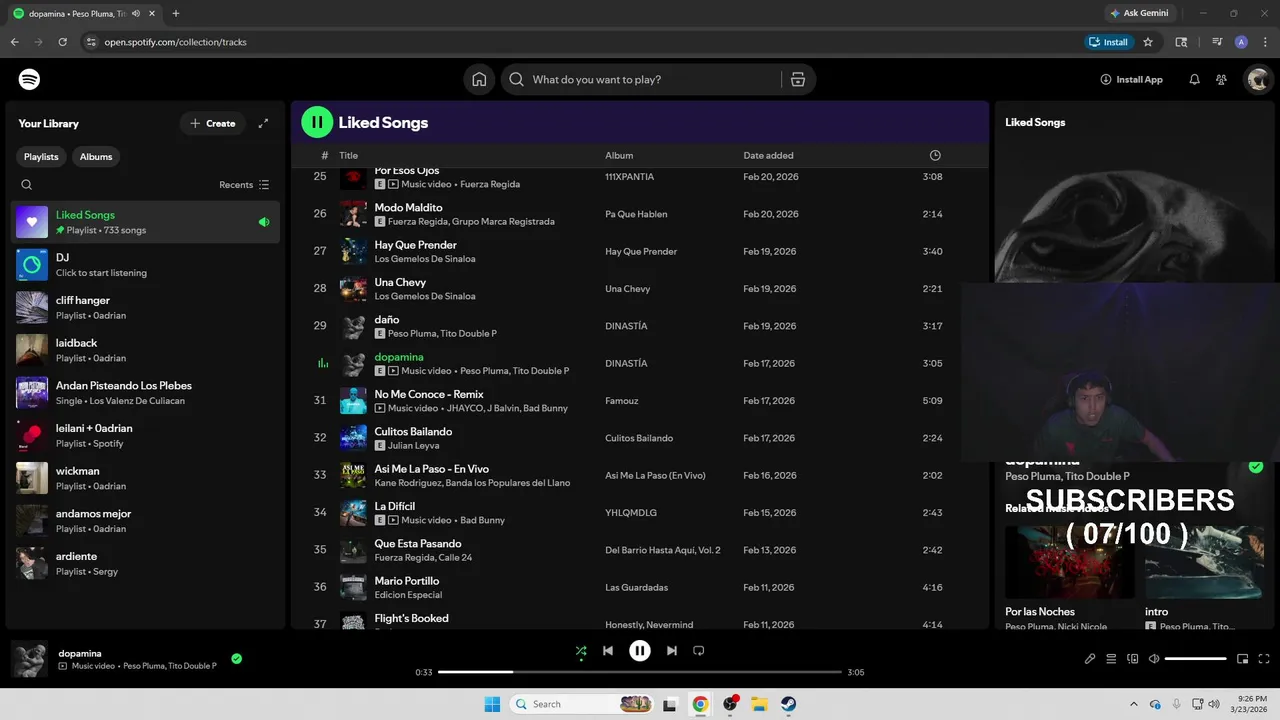Open Steam from the taskbar
Image resolution: width=1280 pixels, height=720 pixels.
[x=788, y=704]
